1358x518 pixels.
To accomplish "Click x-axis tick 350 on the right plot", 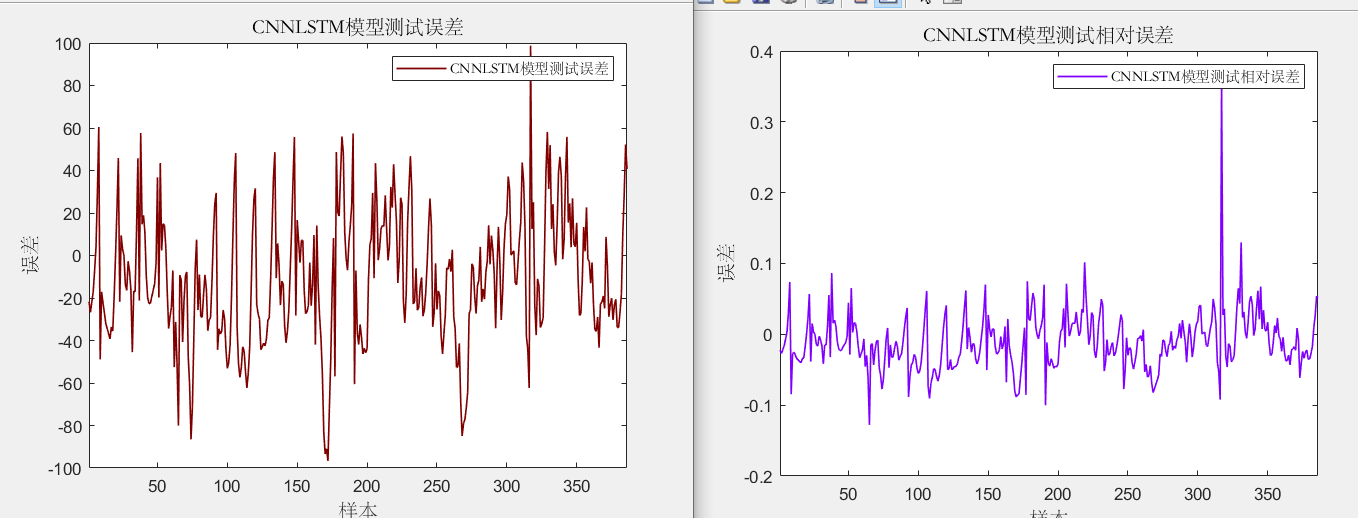I will pyautogui.click(x=1267, y=494).
